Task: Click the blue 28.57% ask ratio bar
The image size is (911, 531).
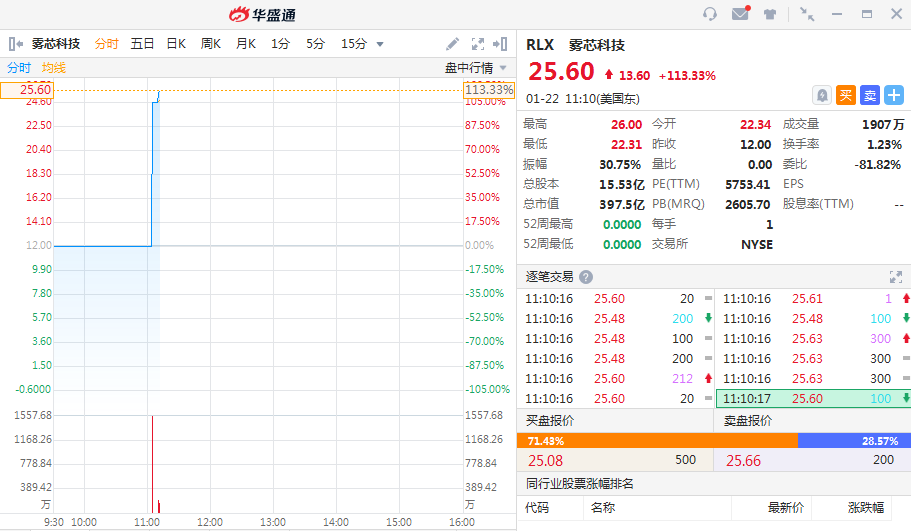Action: pos(854,440)
